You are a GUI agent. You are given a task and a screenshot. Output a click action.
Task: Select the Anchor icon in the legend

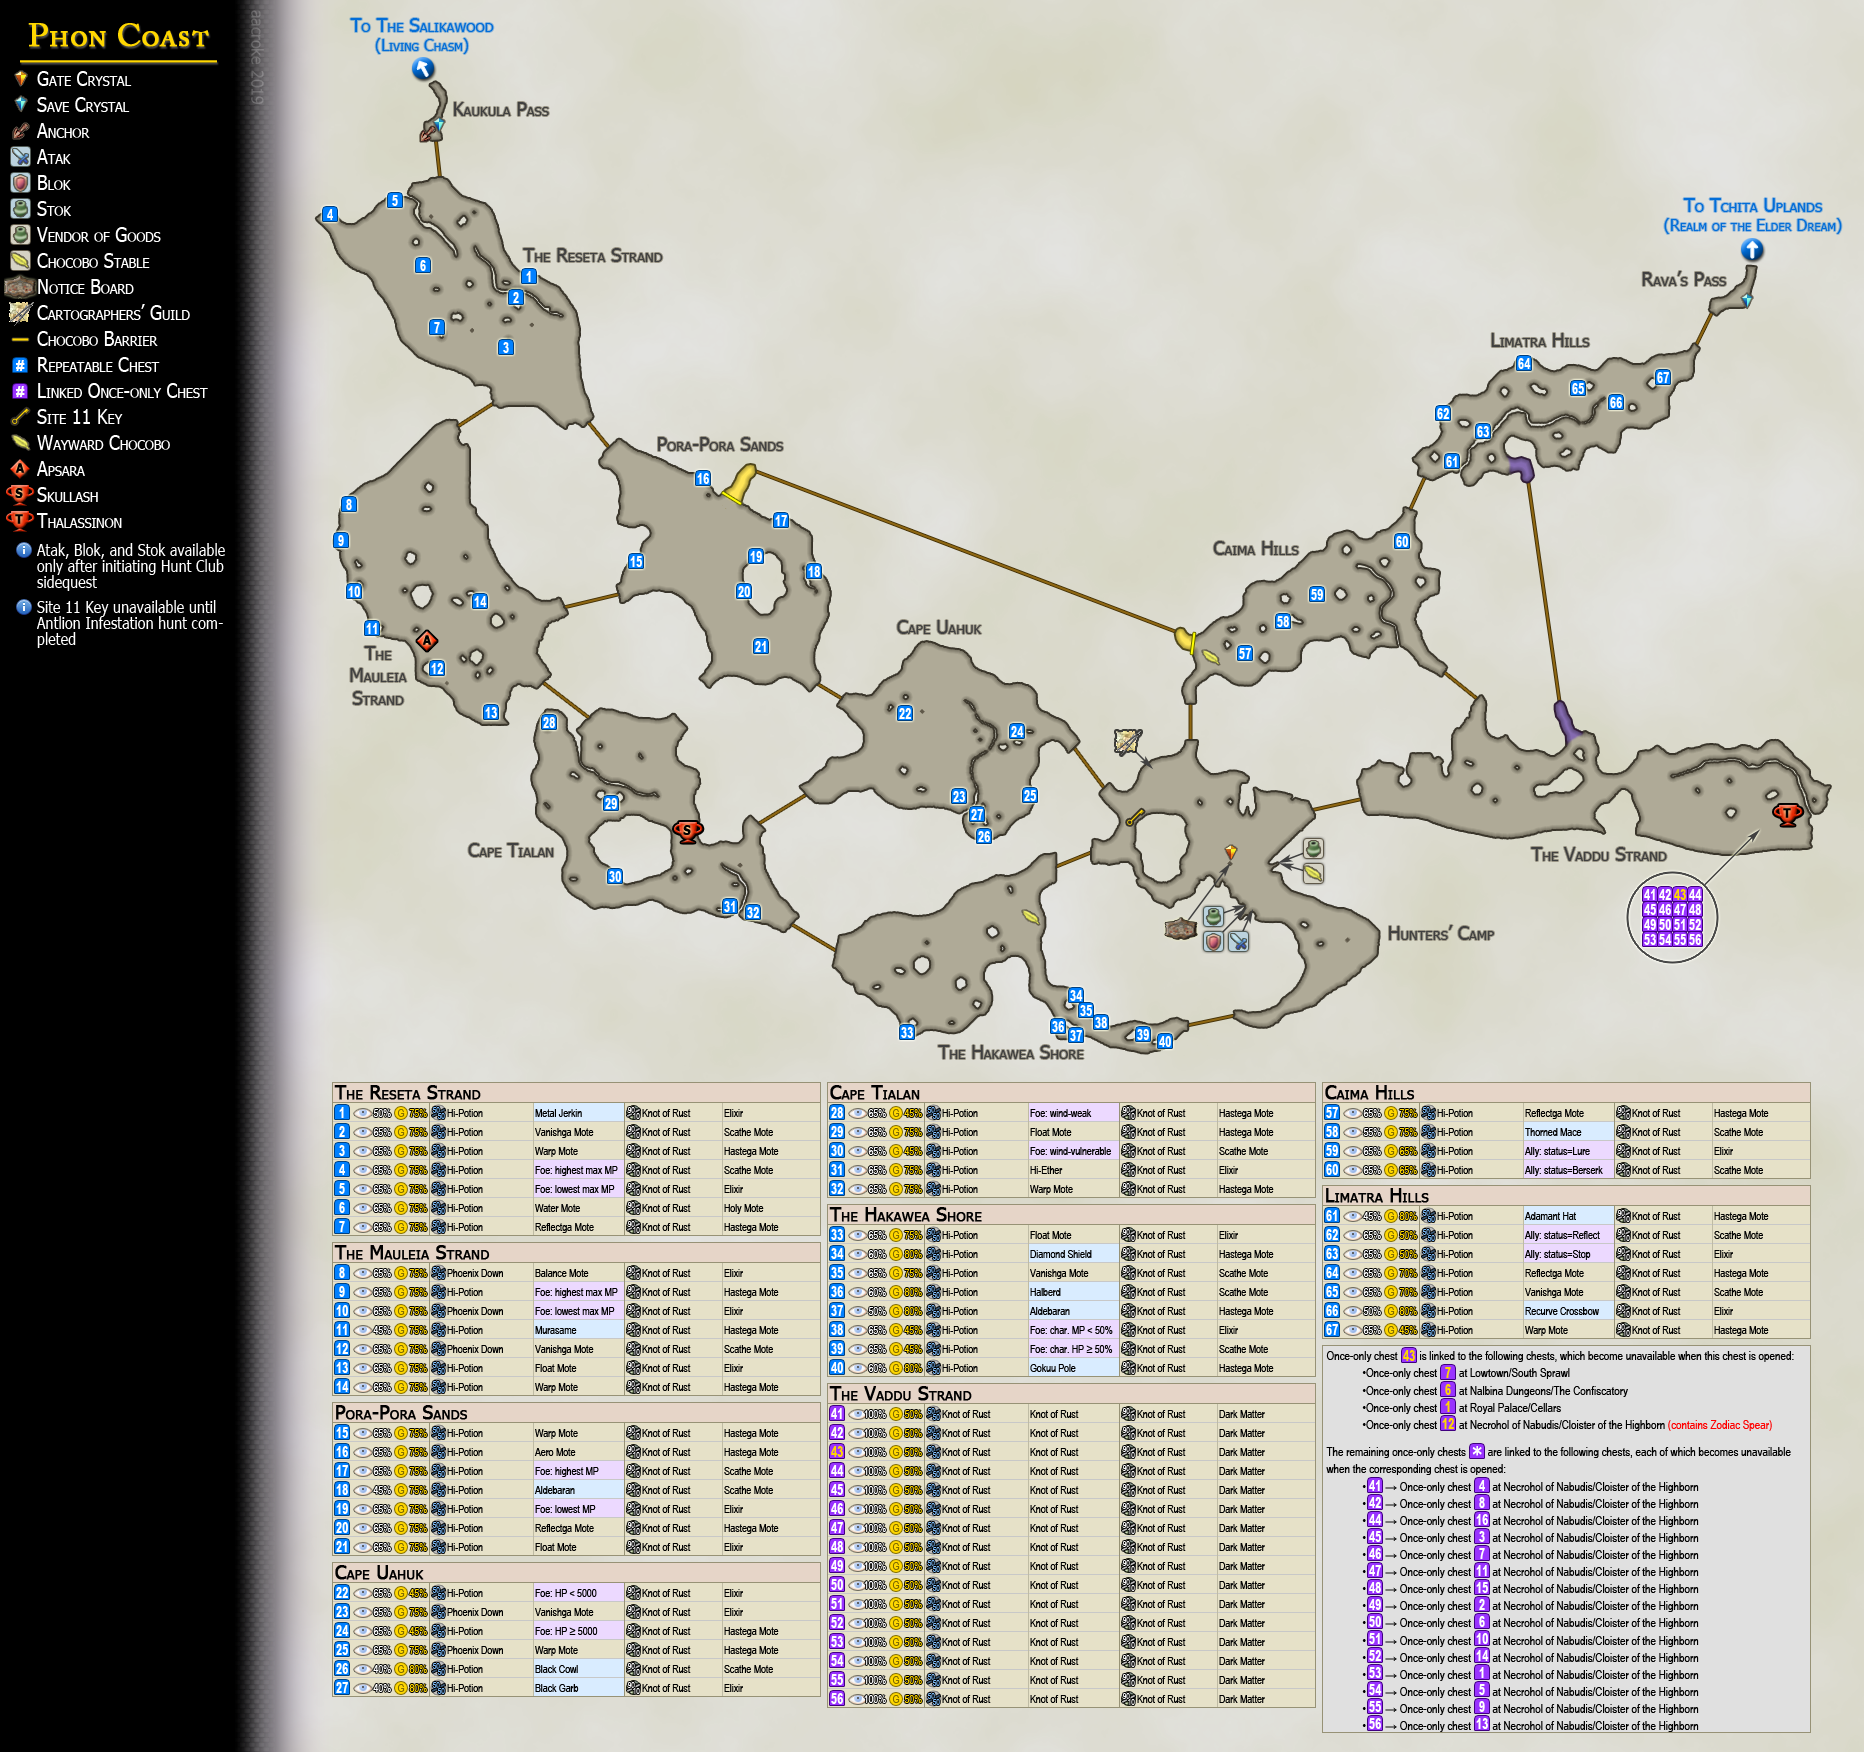coord(20,131)
